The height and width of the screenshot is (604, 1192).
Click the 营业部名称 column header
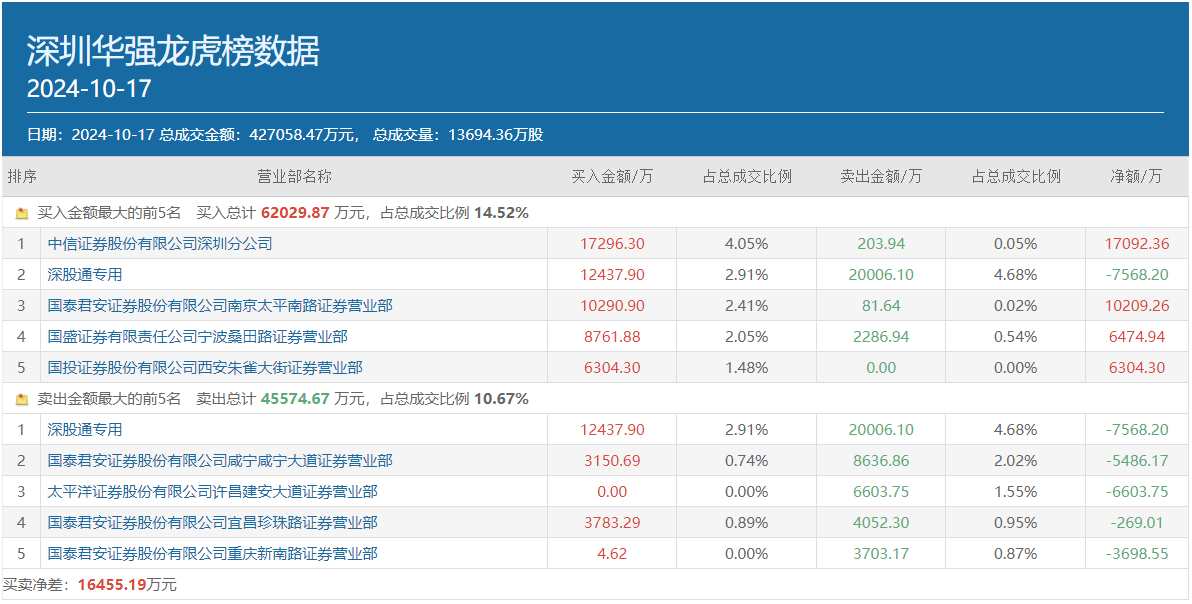click(294, 177)
